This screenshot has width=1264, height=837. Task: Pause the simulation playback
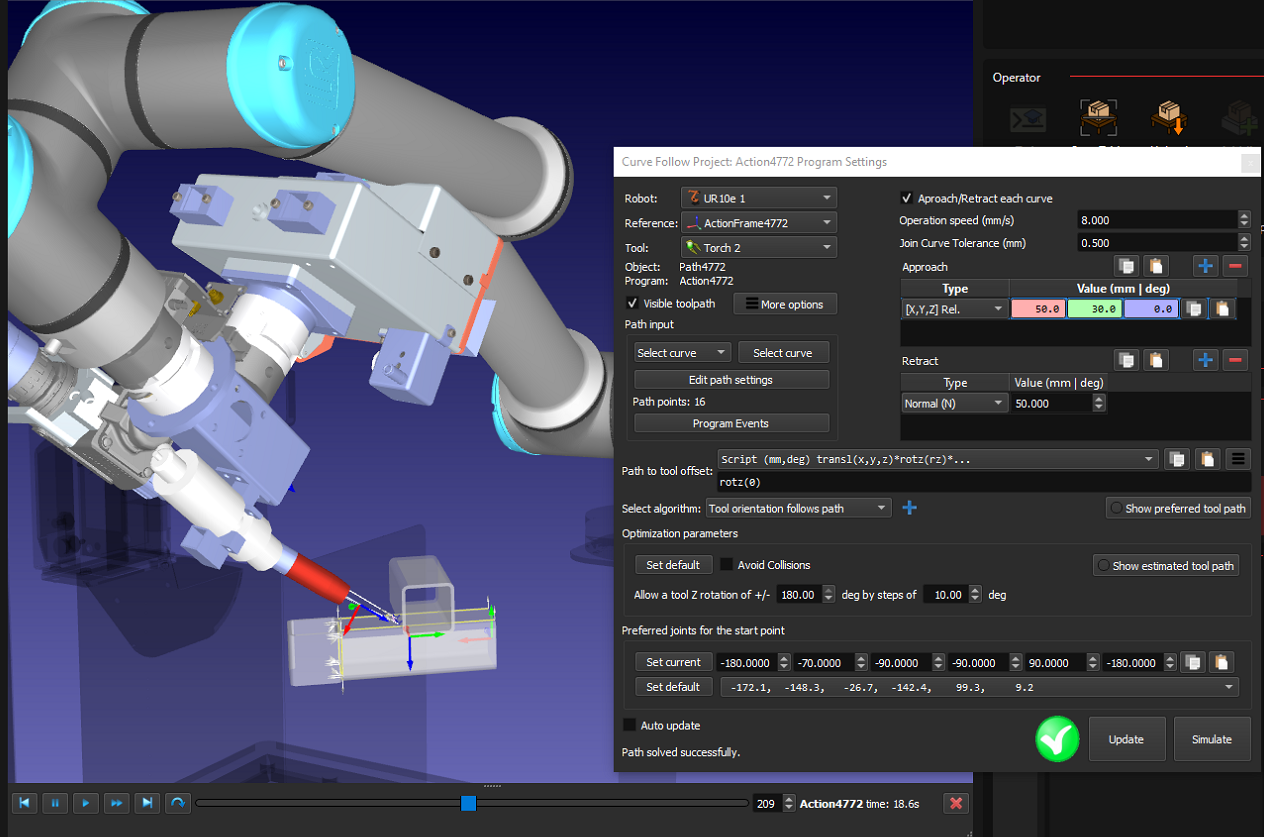tap(56, 803)
